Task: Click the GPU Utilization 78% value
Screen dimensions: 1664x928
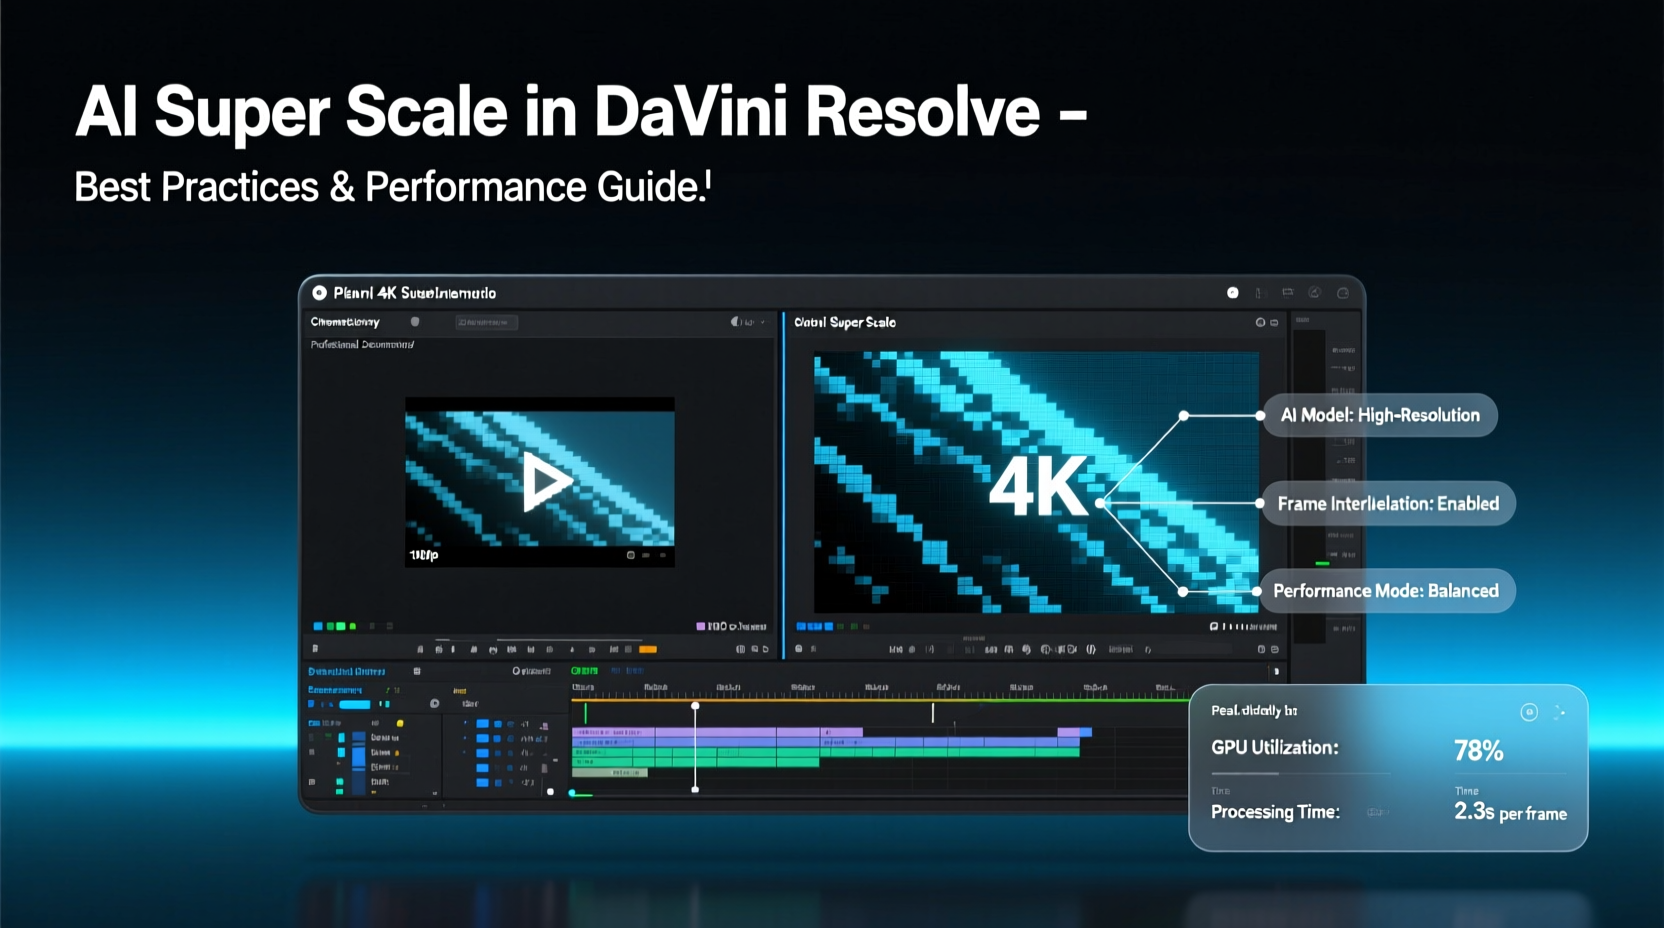Action: 1478,751
